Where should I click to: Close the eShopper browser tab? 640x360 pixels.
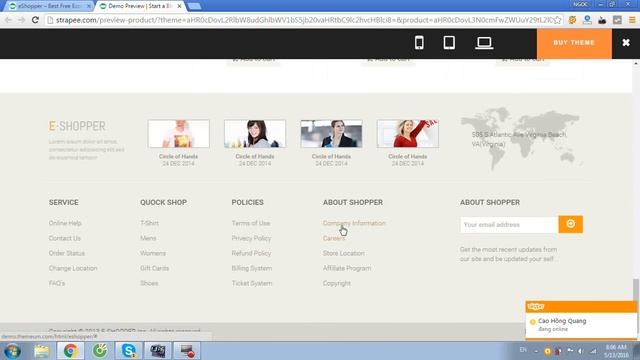[x=89, y=6]
